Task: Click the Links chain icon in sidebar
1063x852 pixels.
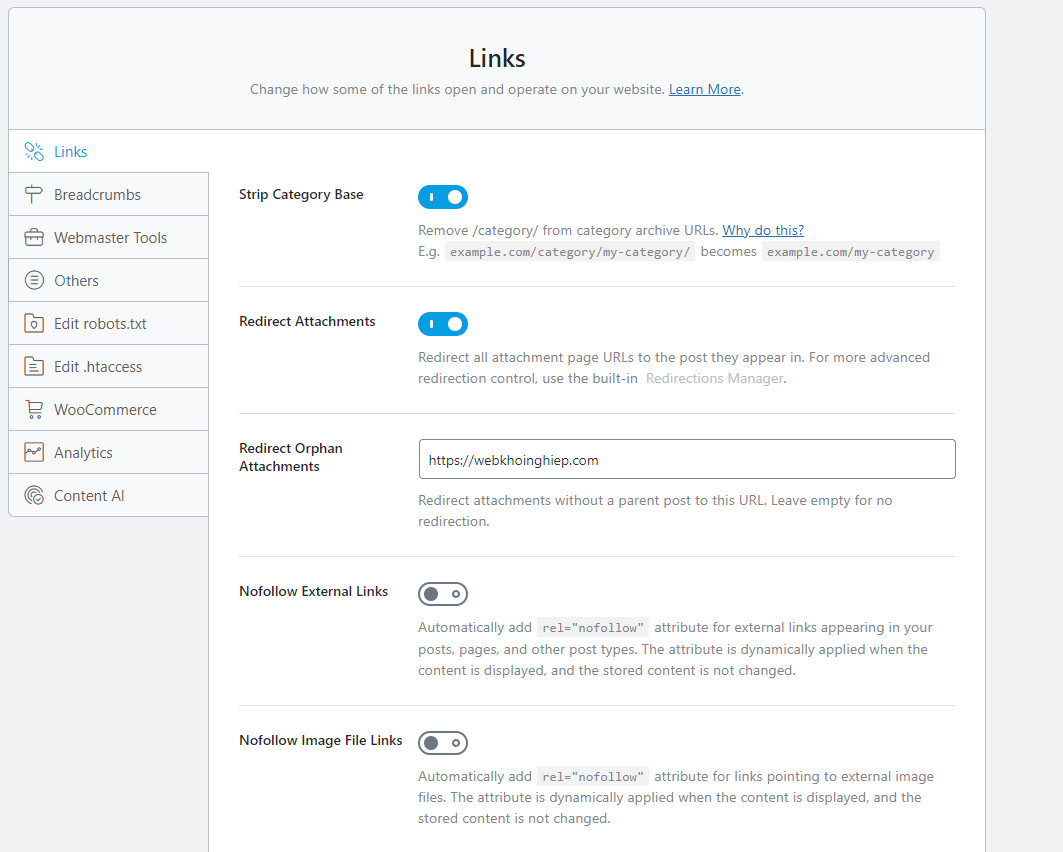Action: coord(34,152)
